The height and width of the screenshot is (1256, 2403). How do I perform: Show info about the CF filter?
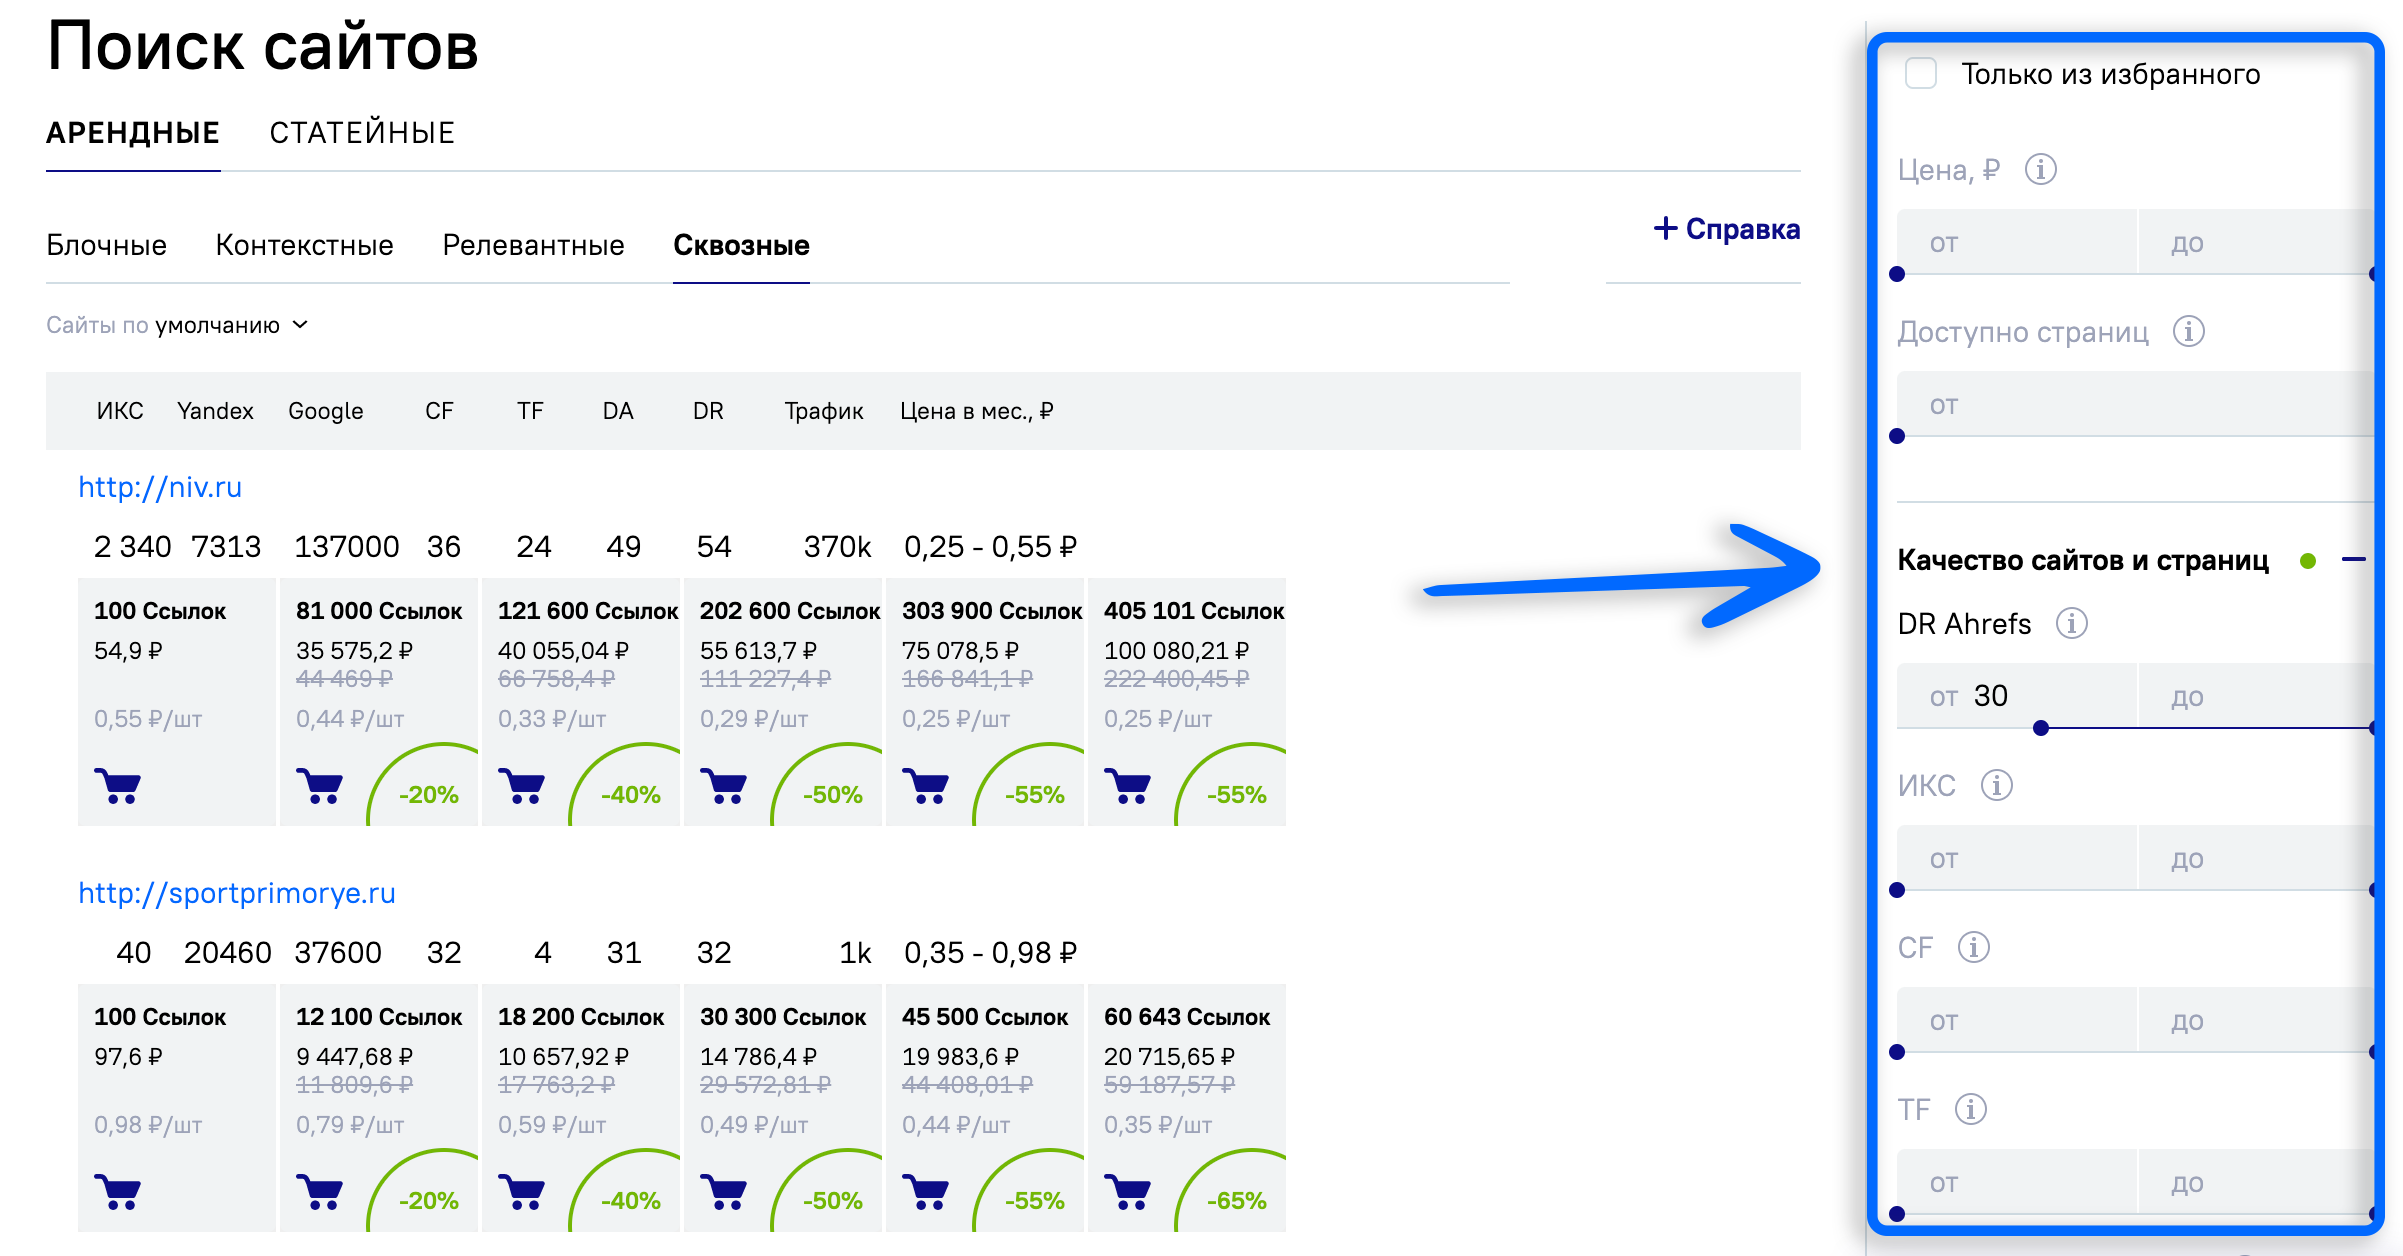1973,947
